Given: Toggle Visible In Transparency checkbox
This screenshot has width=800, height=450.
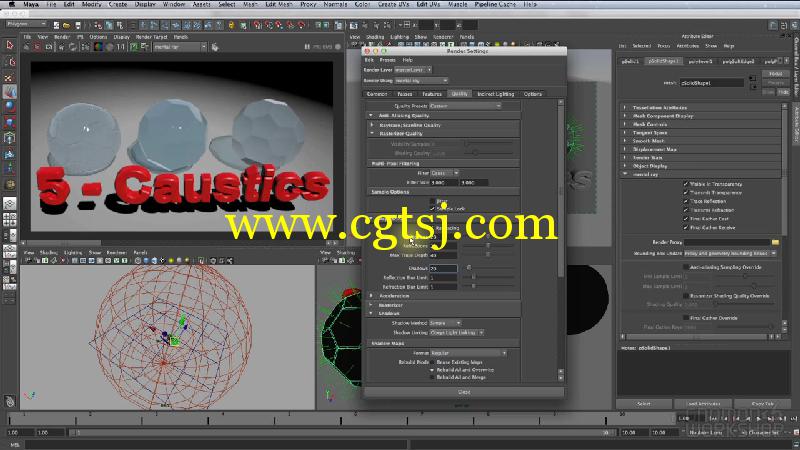Looking at the screenshot, I should 686,184.
